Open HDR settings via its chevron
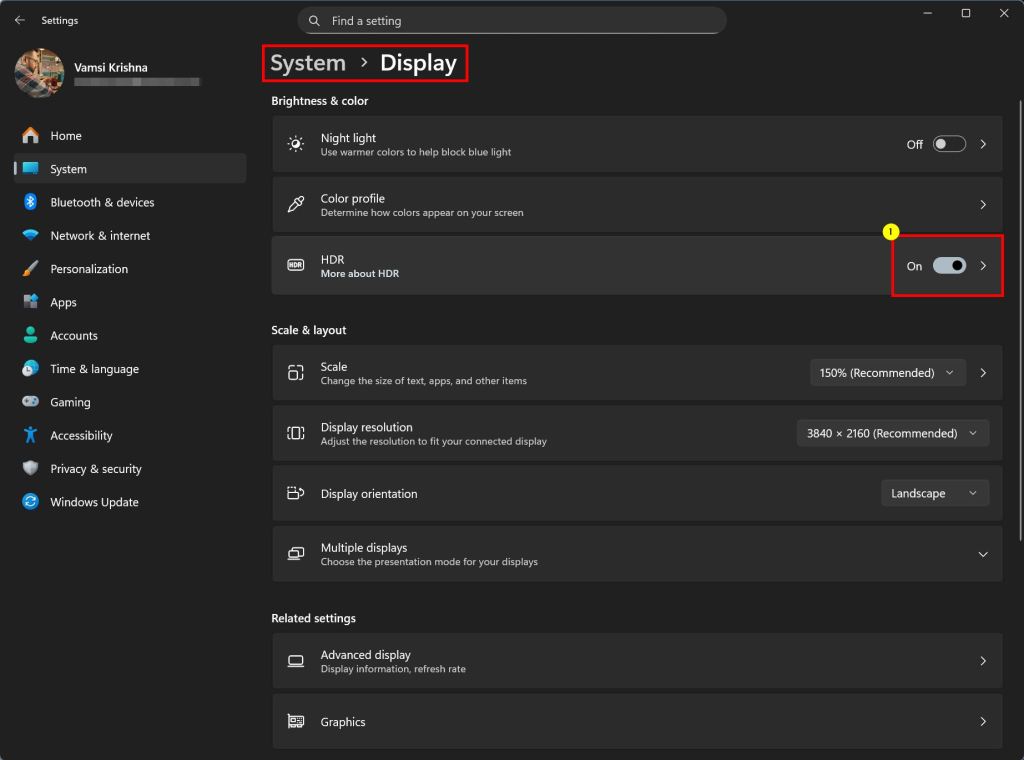Image resolution: width=1024 pixels, height=760 pixels. point(982,265)
